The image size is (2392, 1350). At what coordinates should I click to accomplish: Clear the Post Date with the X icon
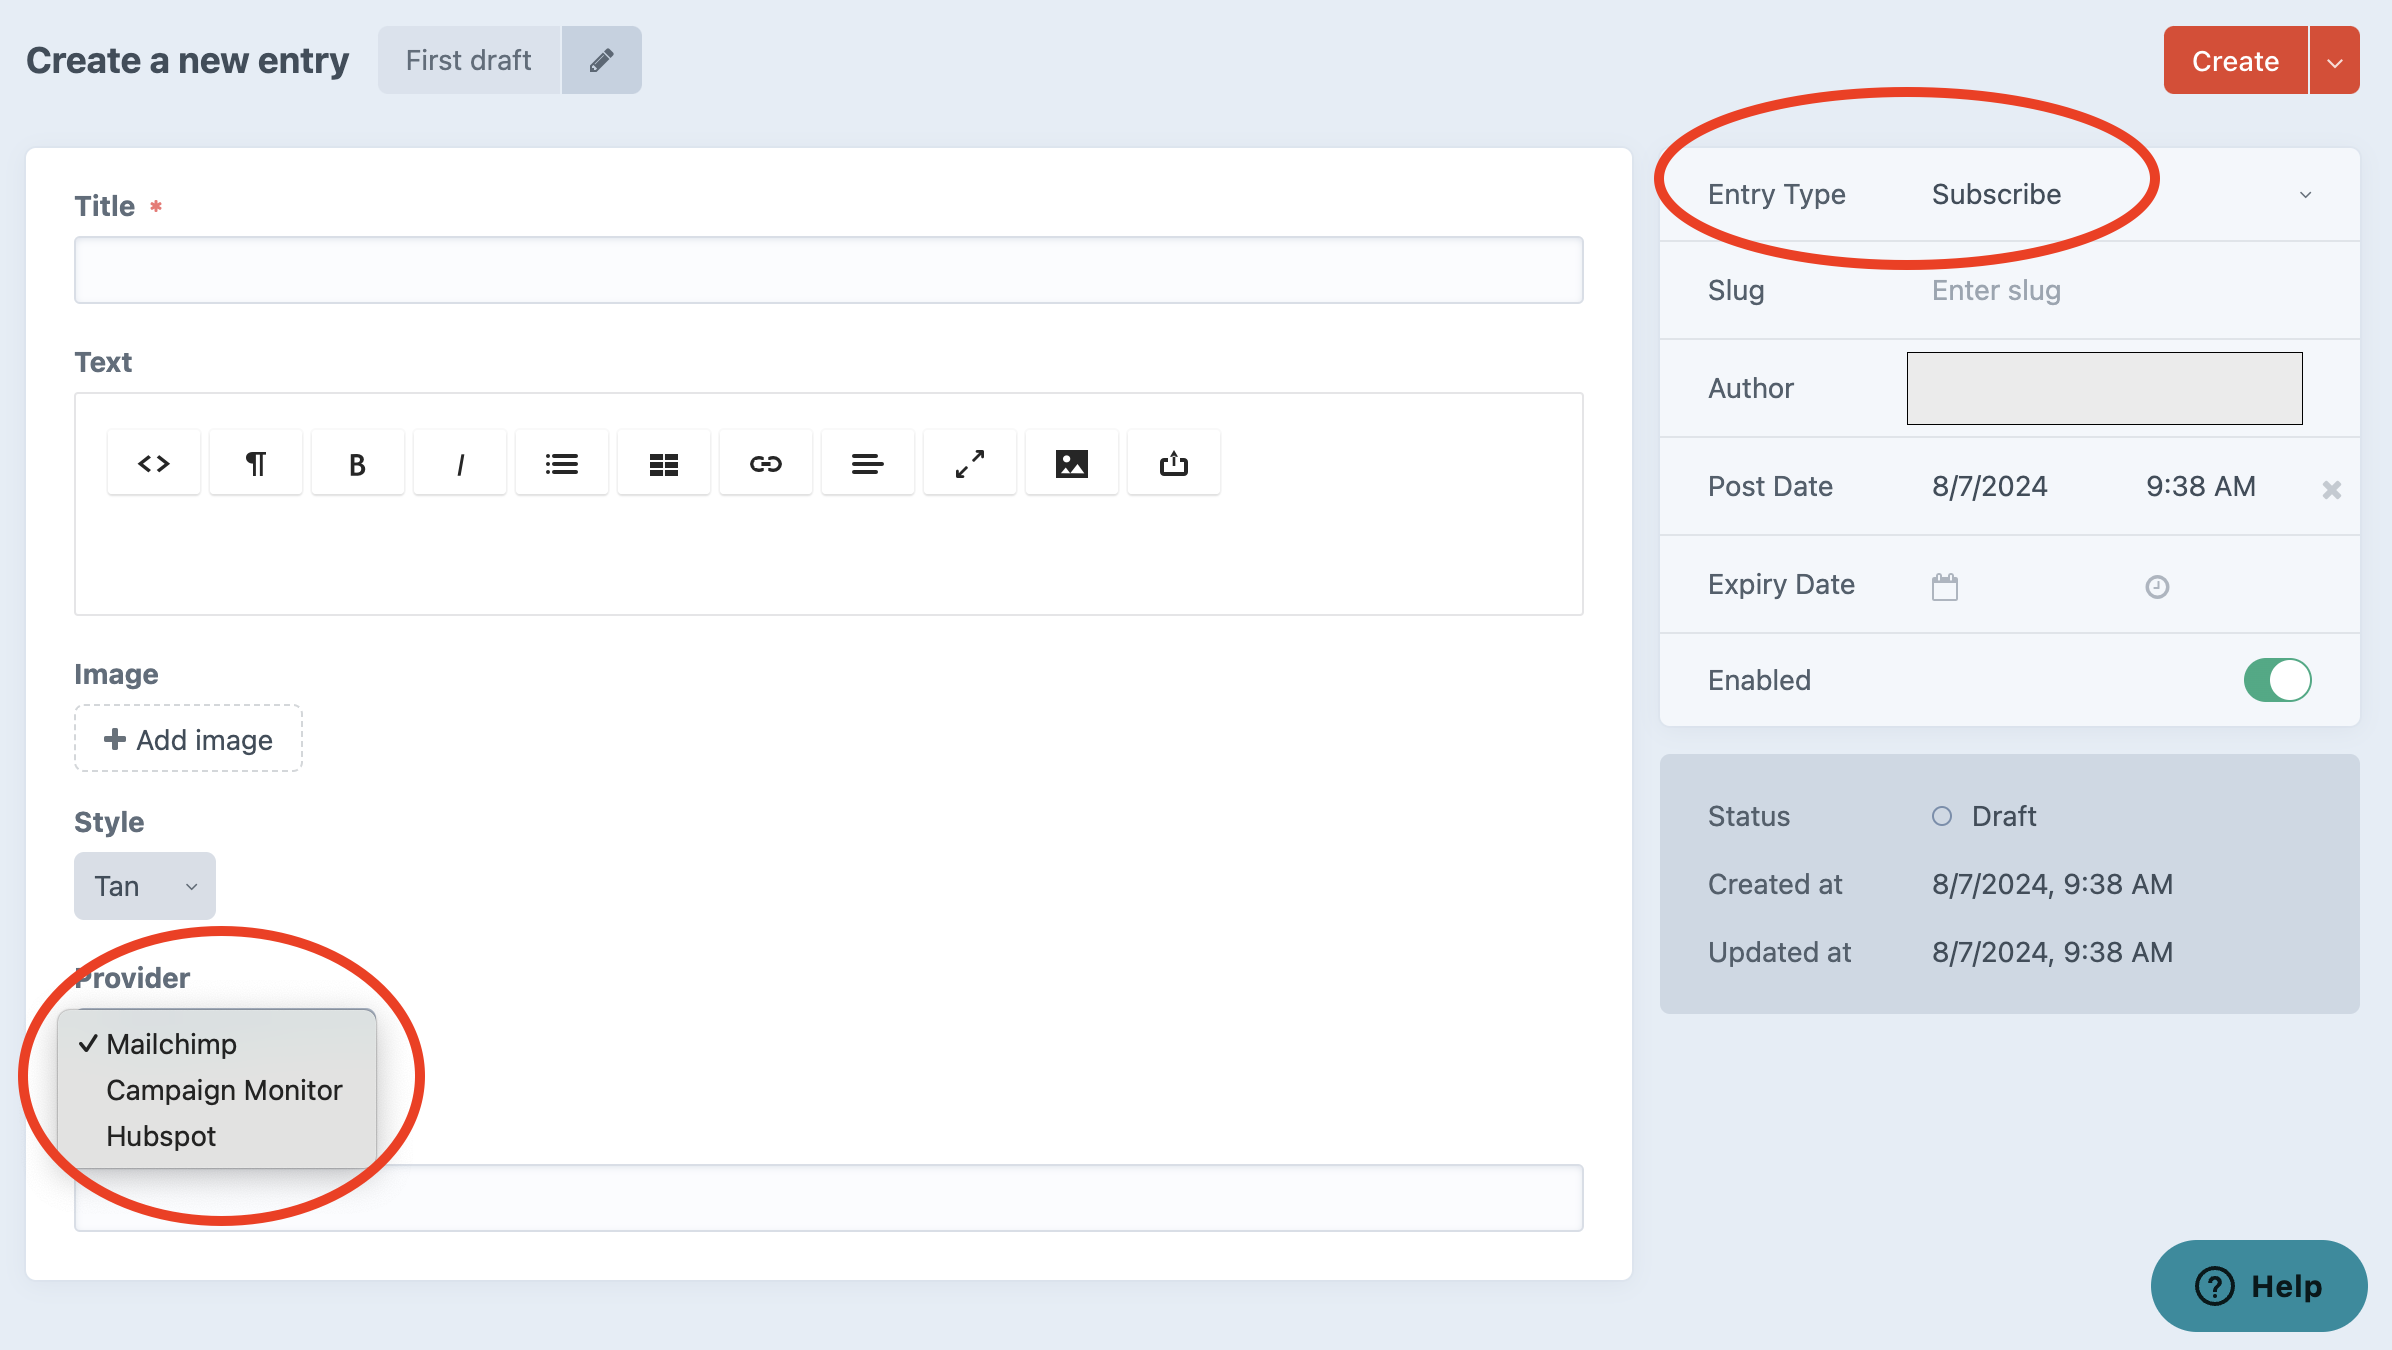[x=2332, y=489]
